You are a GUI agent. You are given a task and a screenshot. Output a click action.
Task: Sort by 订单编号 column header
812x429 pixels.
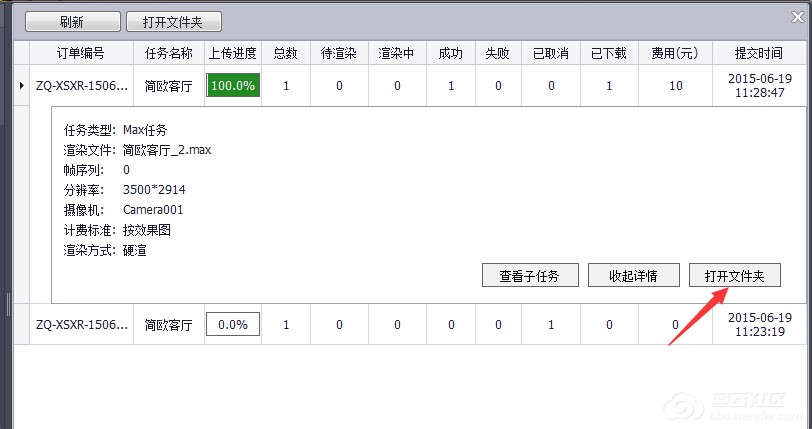(x=80, y=53)
